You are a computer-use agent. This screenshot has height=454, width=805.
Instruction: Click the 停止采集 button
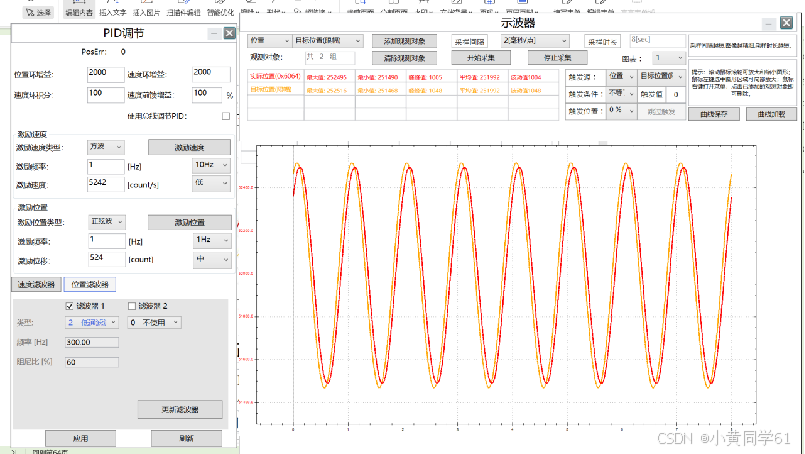coord(558,58)
